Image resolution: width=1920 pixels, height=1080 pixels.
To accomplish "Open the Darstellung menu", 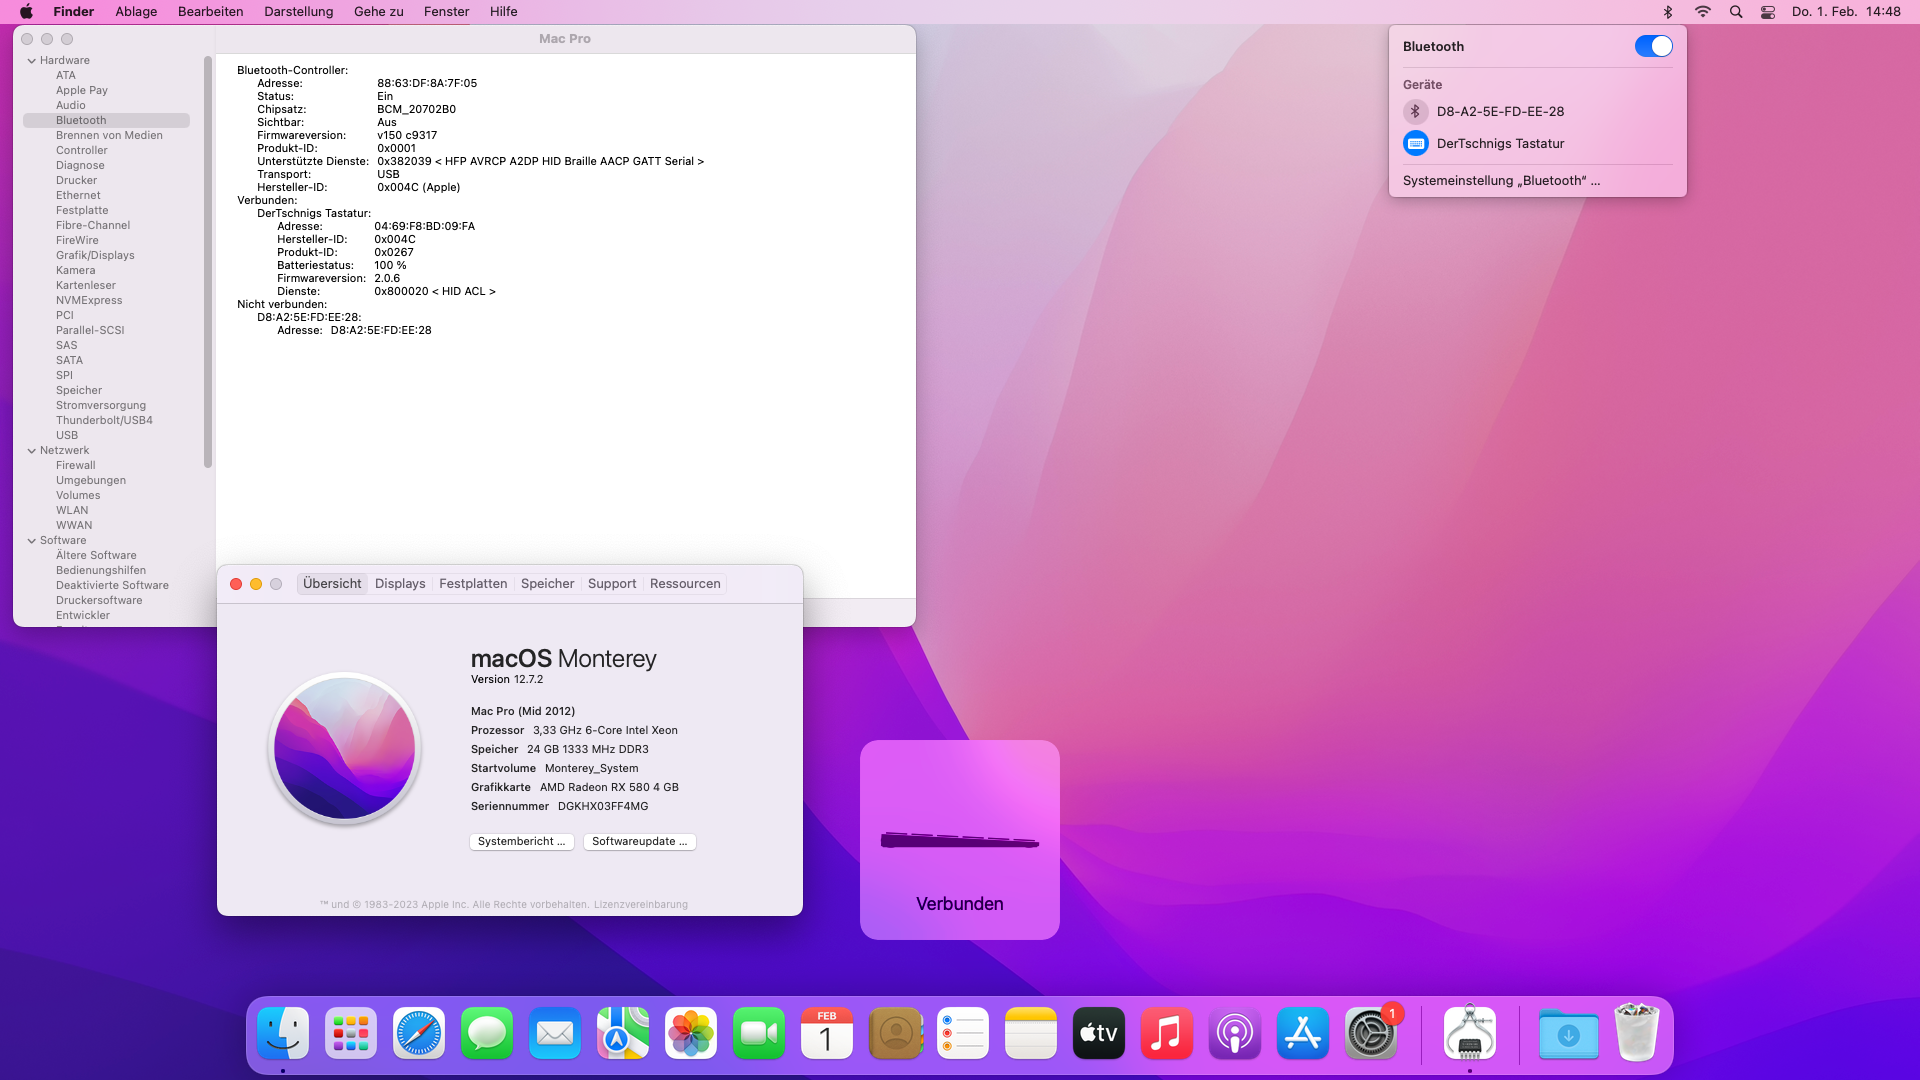I will point(298,12).
